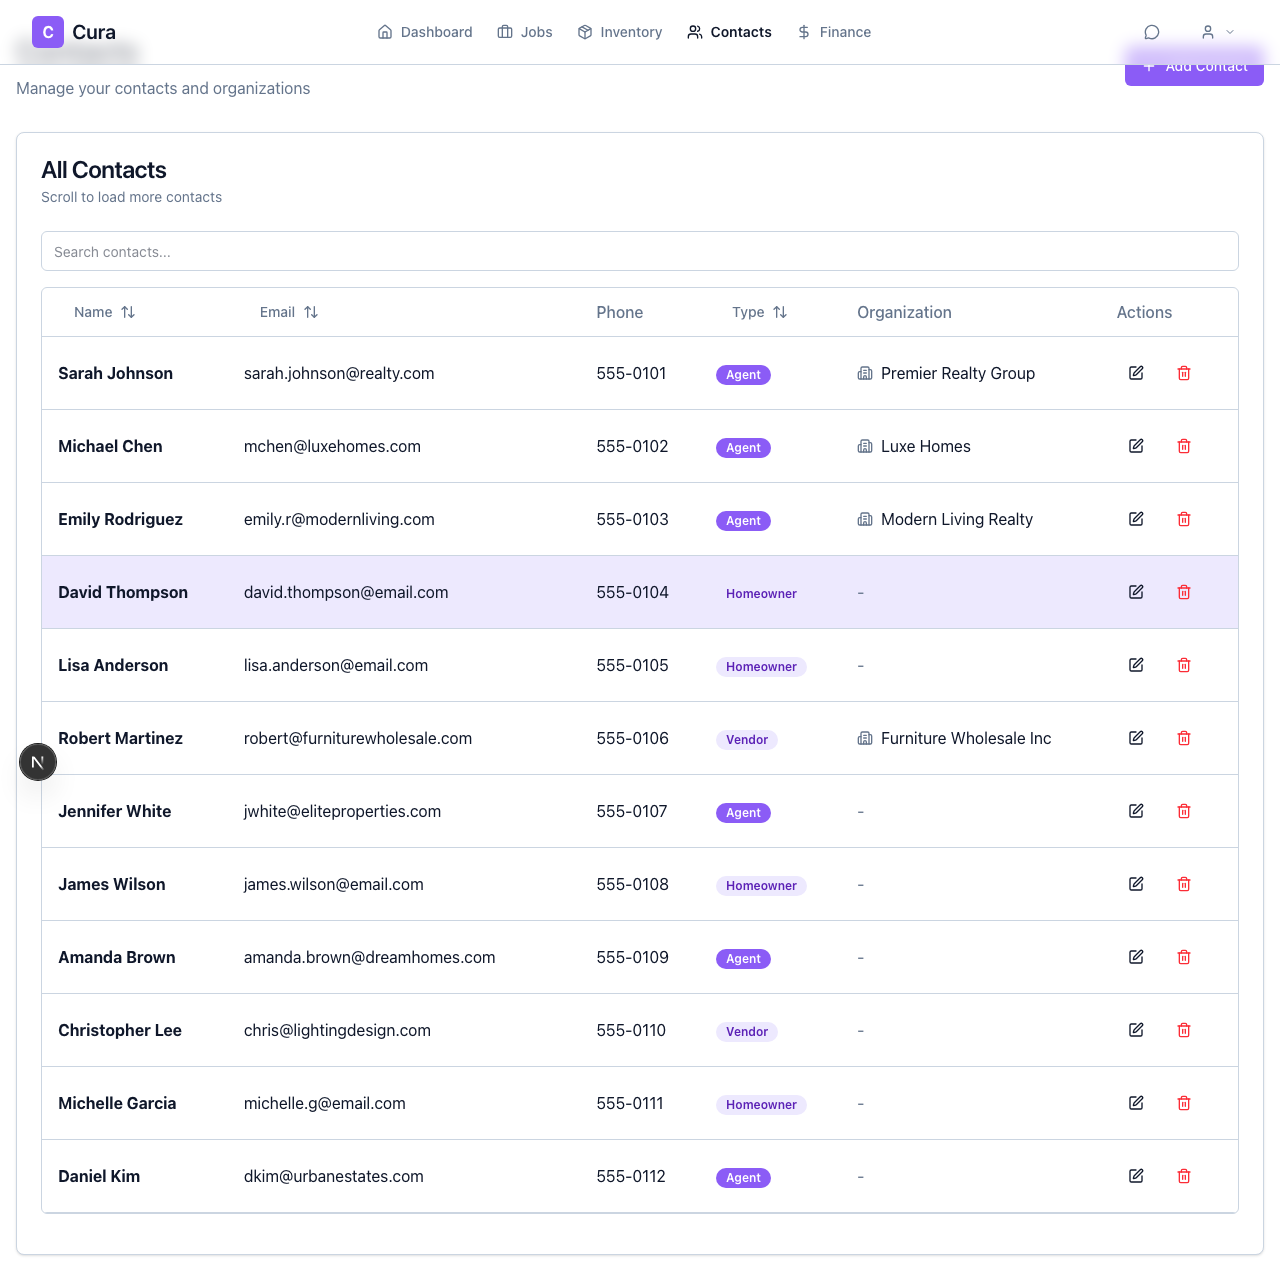Open the chat message icon in top bar
Viewport: 1280px width, 1287px height.
[x=1151, y=32]
